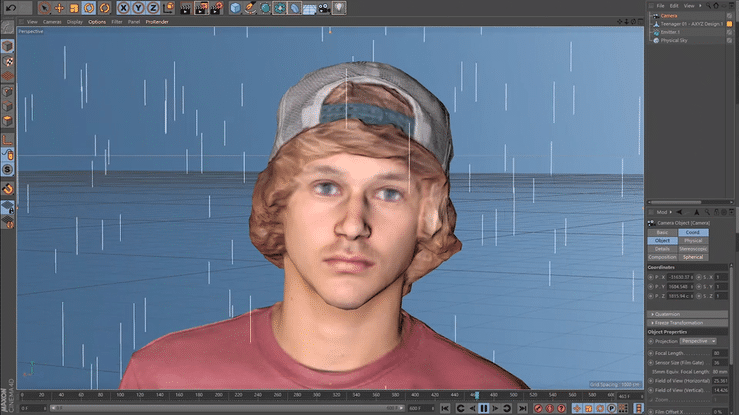Click the recent tool icon after Rotate
Image resolution: width=739 pixels, height=415 pixels.
[x=104, y=8]
